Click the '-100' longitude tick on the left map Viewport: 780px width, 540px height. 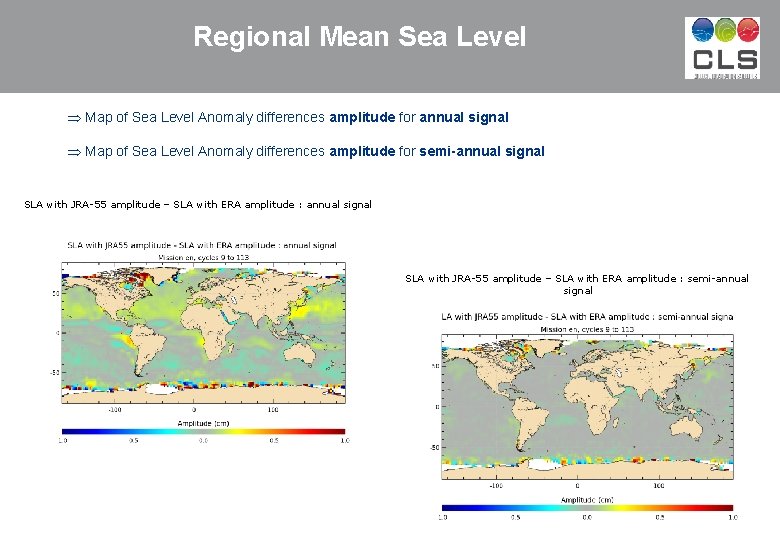tap(115, 410)
